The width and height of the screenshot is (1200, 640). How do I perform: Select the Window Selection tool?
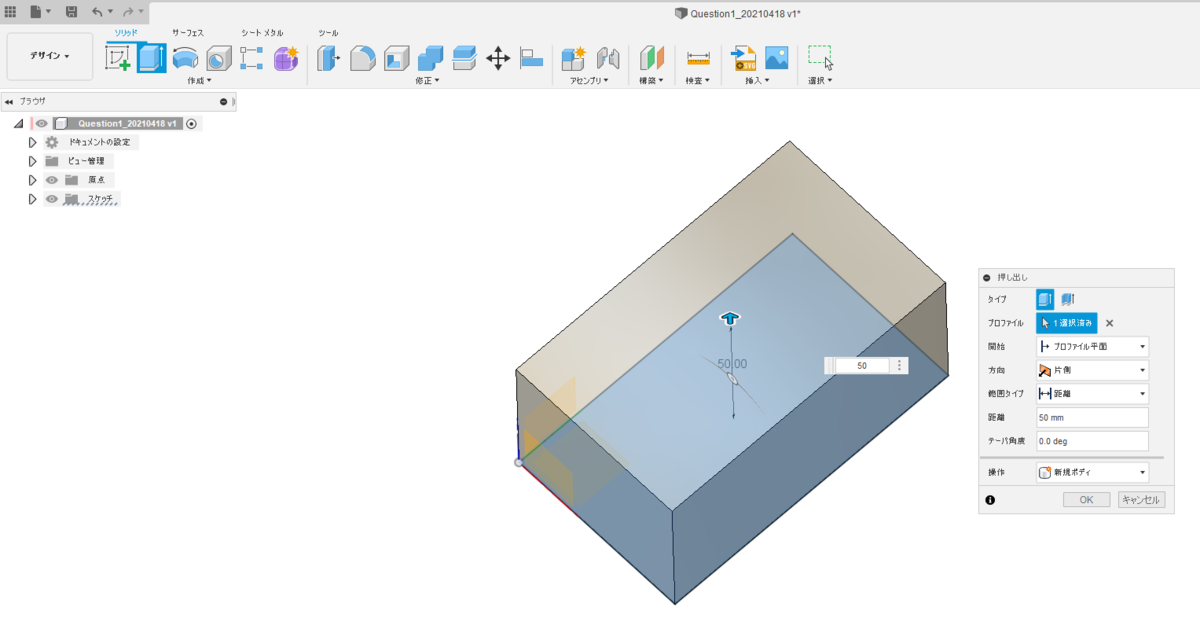(x=821, y=58)
